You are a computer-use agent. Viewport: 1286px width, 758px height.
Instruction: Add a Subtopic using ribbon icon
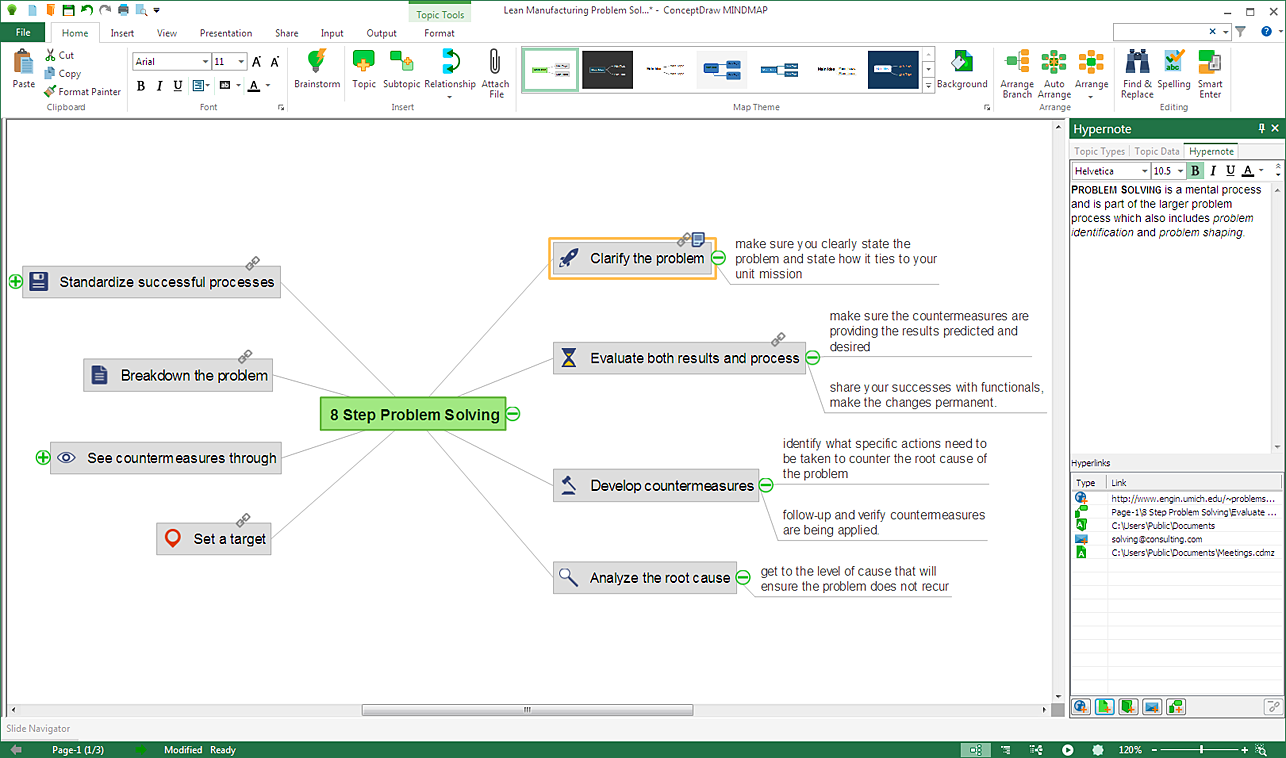click(x=401, y=63)
